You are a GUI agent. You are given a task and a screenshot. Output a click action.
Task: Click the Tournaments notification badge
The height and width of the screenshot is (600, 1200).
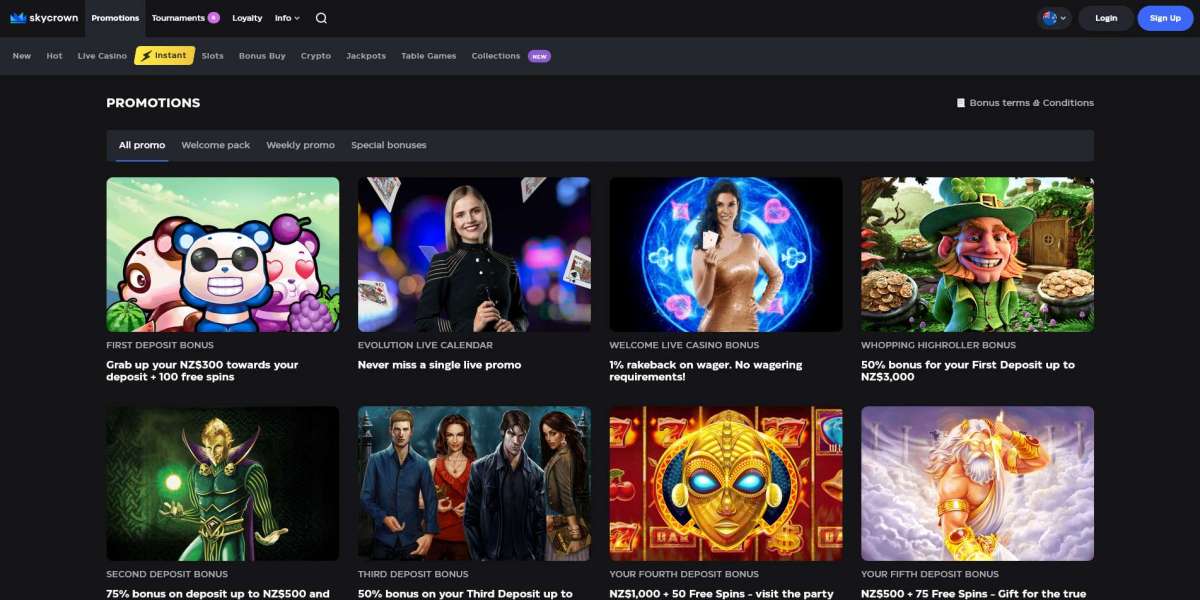214,18
